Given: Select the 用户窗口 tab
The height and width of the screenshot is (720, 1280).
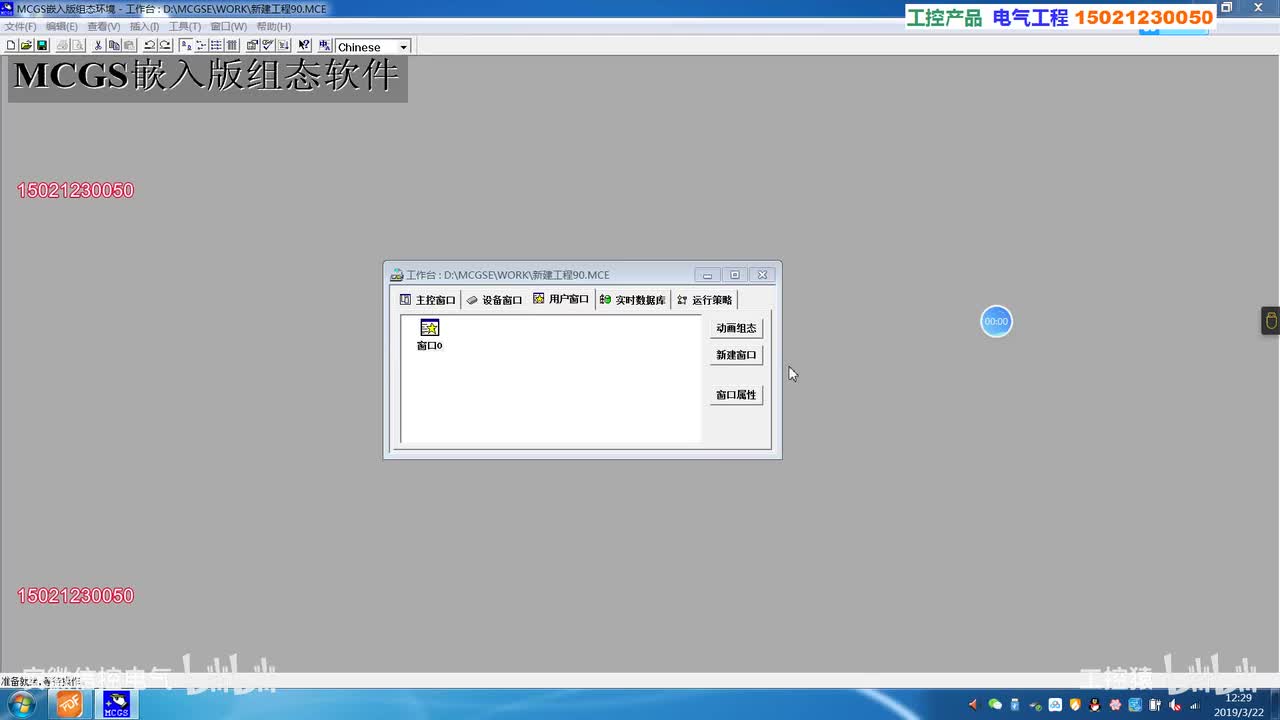Looking at the screenshot, I should click(x=561, y=299).
